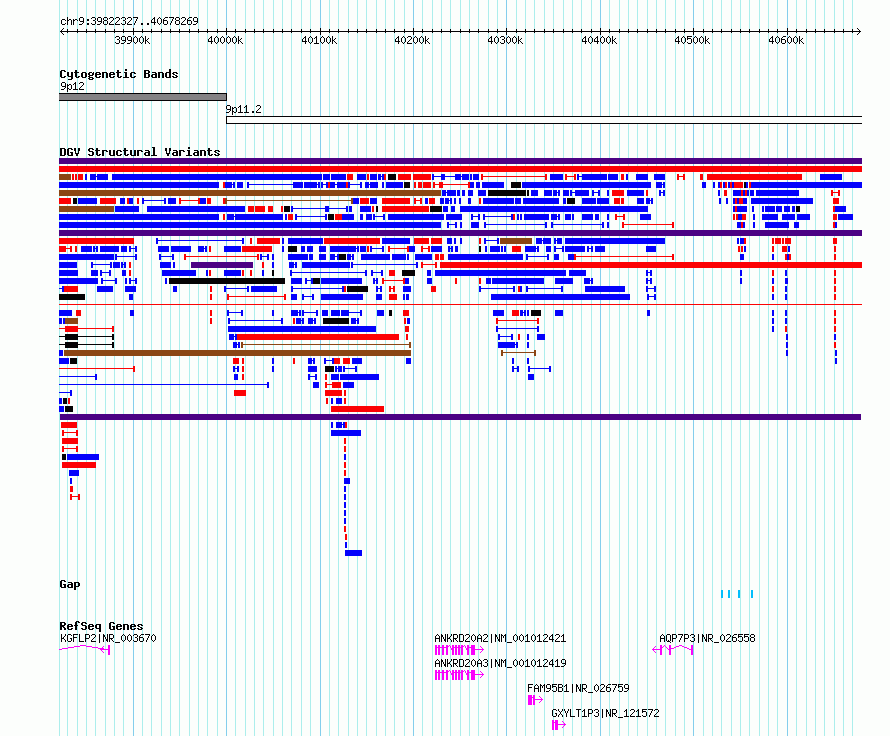Screen dimensions: 890x736
Task: Open the DGV Structural Variants track title
Action: tap(140, 152)
